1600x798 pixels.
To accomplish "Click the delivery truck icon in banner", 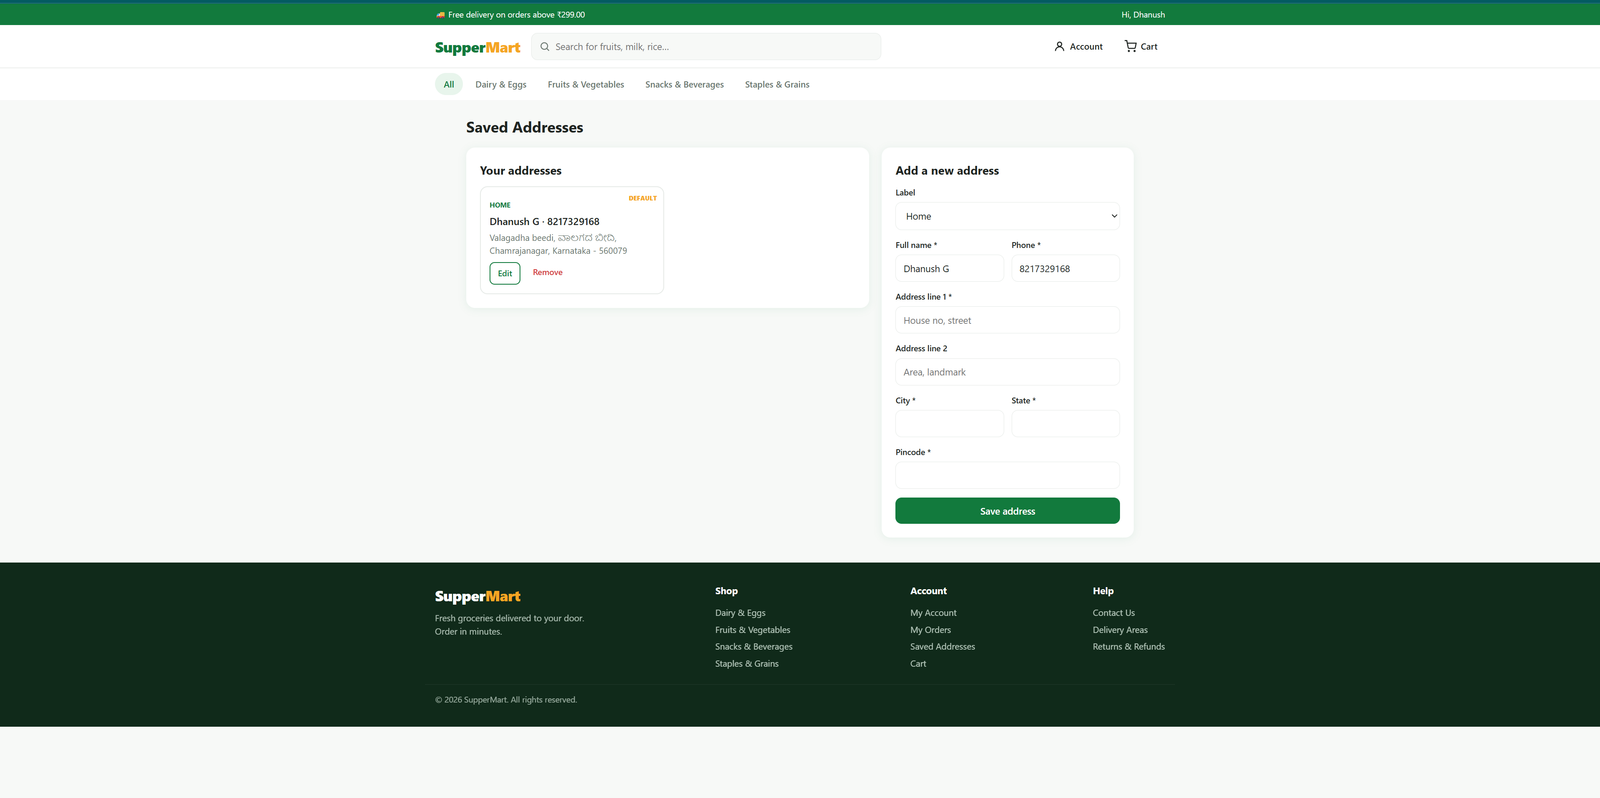I will click(440, 15).
